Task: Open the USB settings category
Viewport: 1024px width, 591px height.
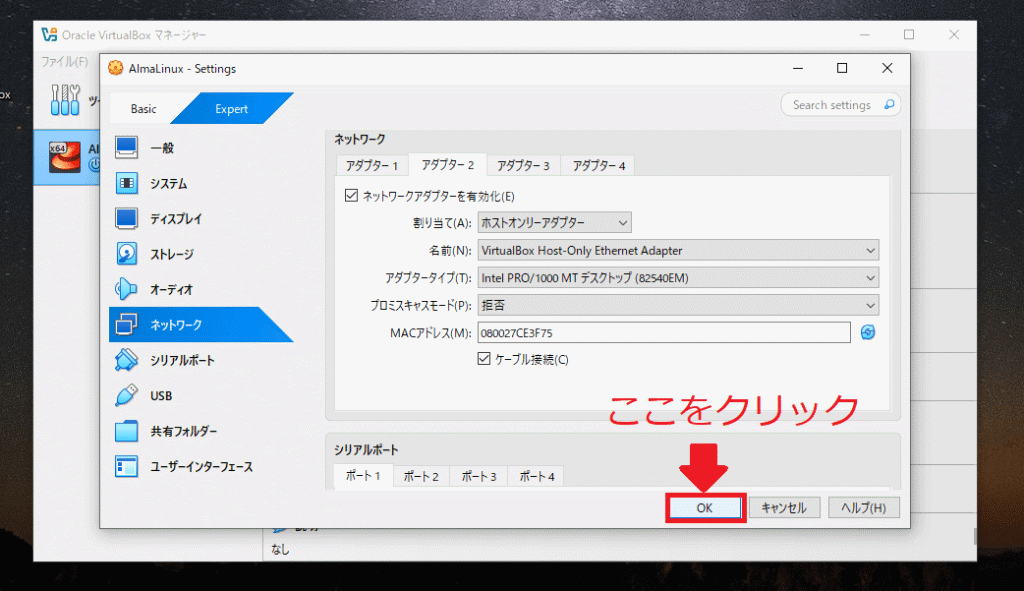Action: pyautogui.click(x=200, y=395)
